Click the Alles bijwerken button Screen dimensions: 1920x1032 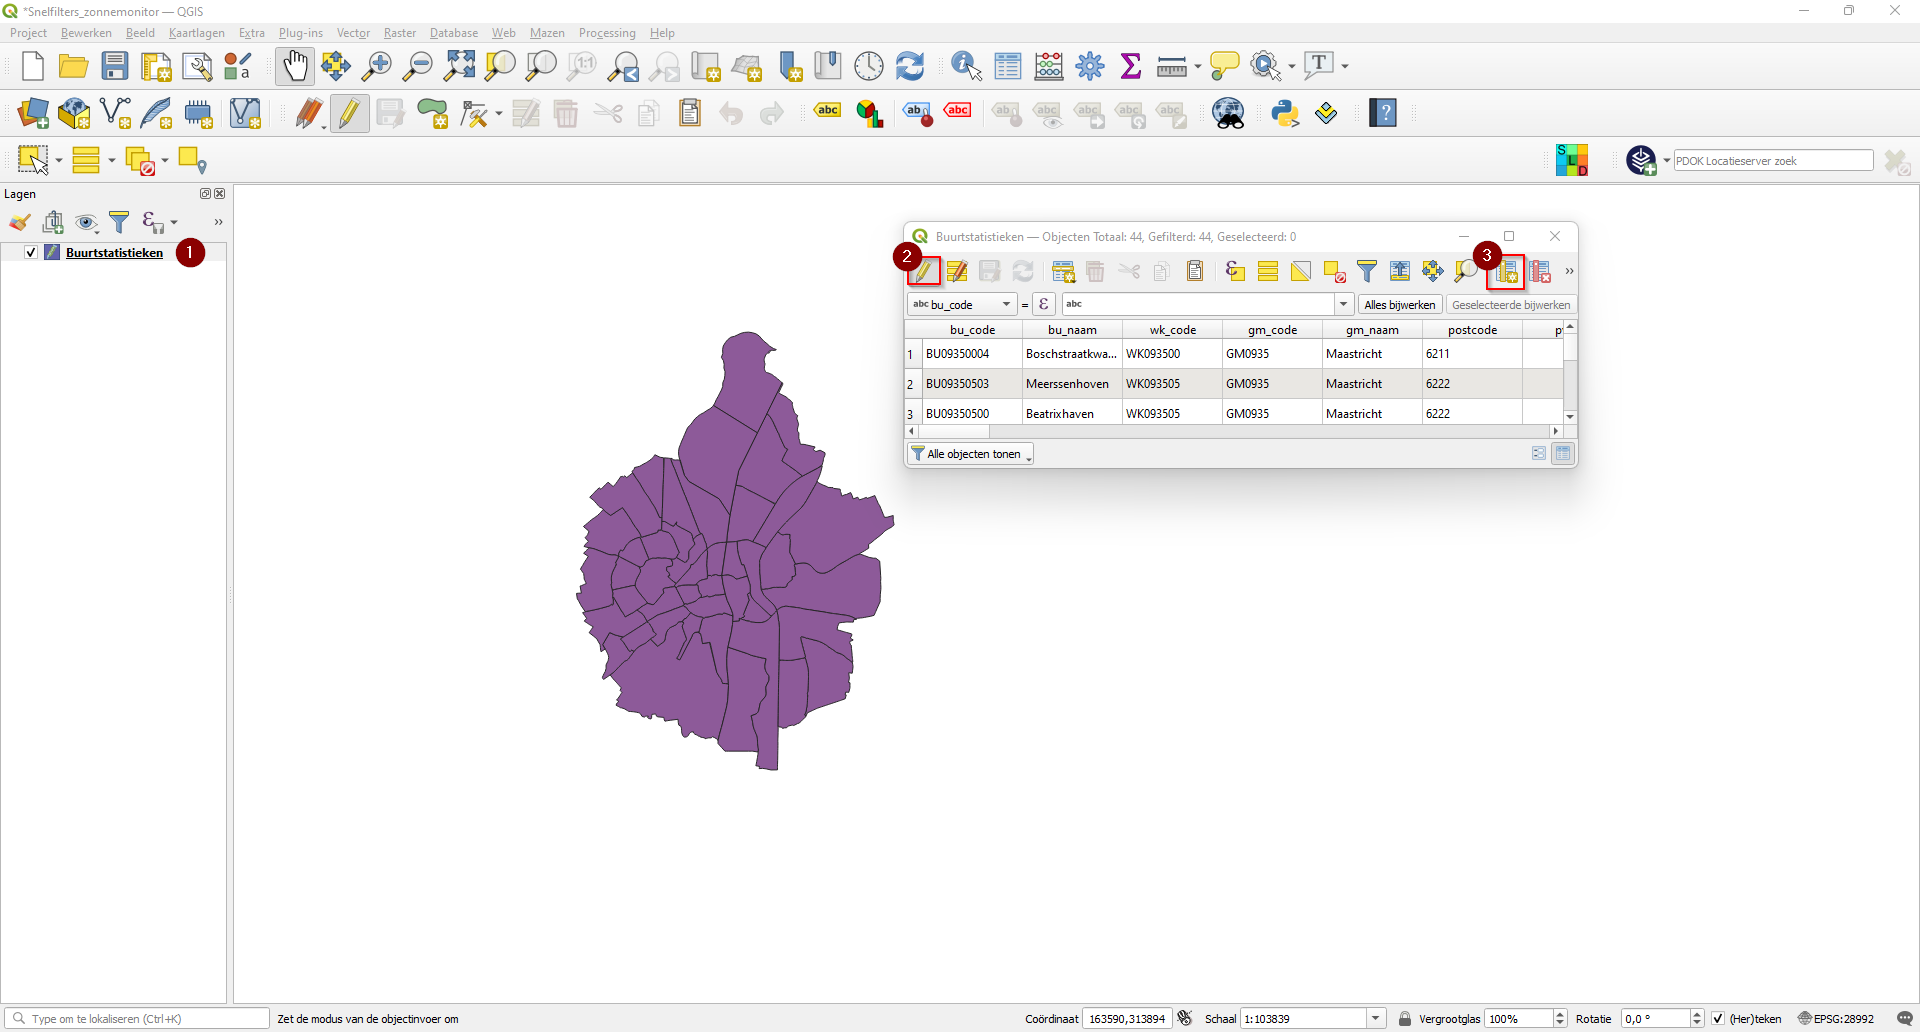pyautogui.click(x=1400, y=304)
